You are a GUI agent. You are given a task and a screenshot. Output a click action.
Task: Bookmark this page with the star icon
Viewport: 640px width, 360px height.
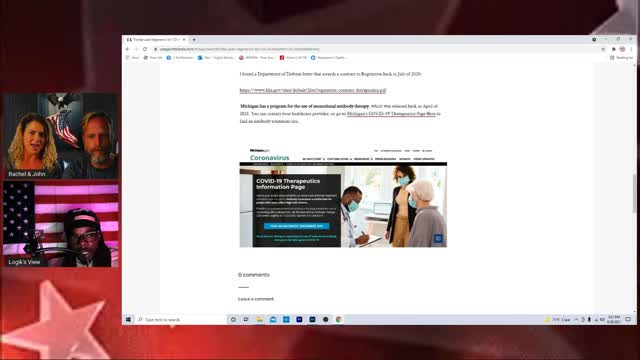pos(603,49)
